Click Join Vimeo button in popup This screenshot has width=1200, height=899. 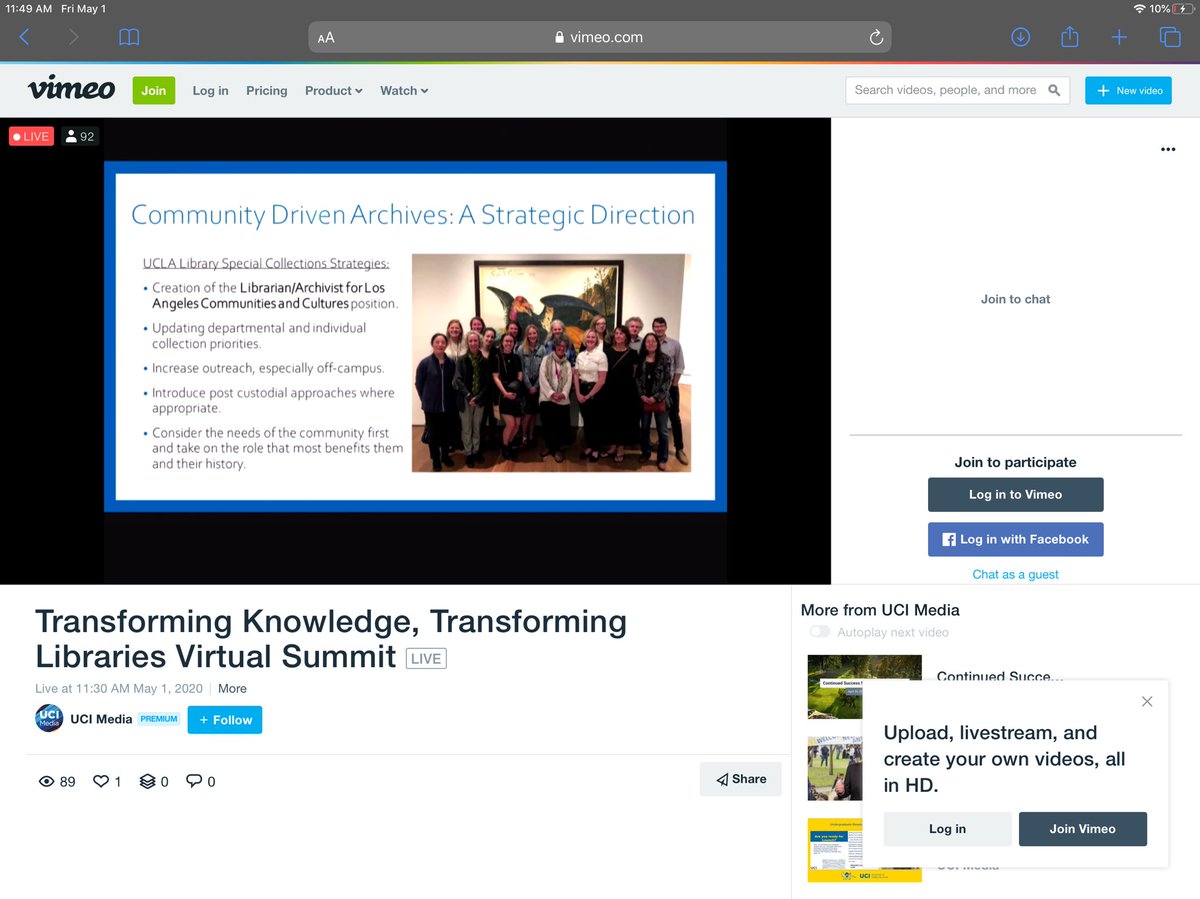1083,829
